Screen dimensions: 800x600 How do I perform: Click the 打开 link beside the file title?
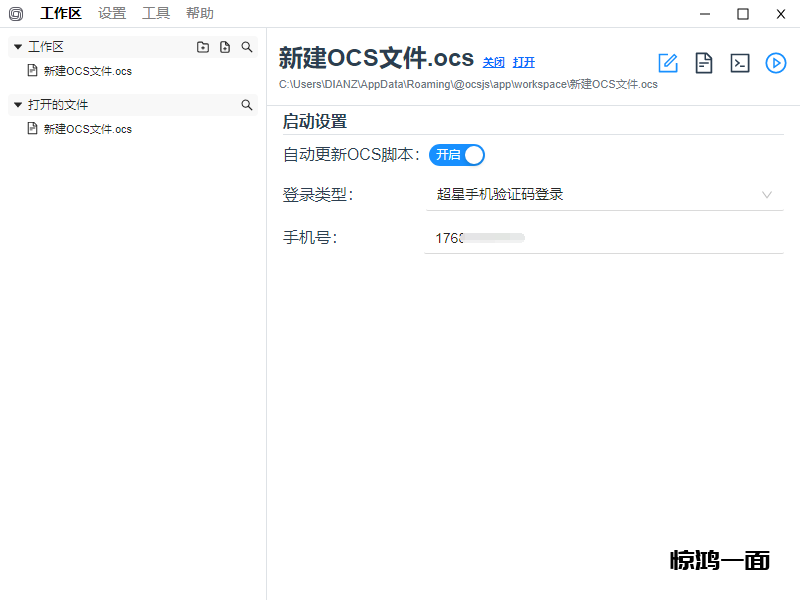pyautogui.click(x=524, y=62)
